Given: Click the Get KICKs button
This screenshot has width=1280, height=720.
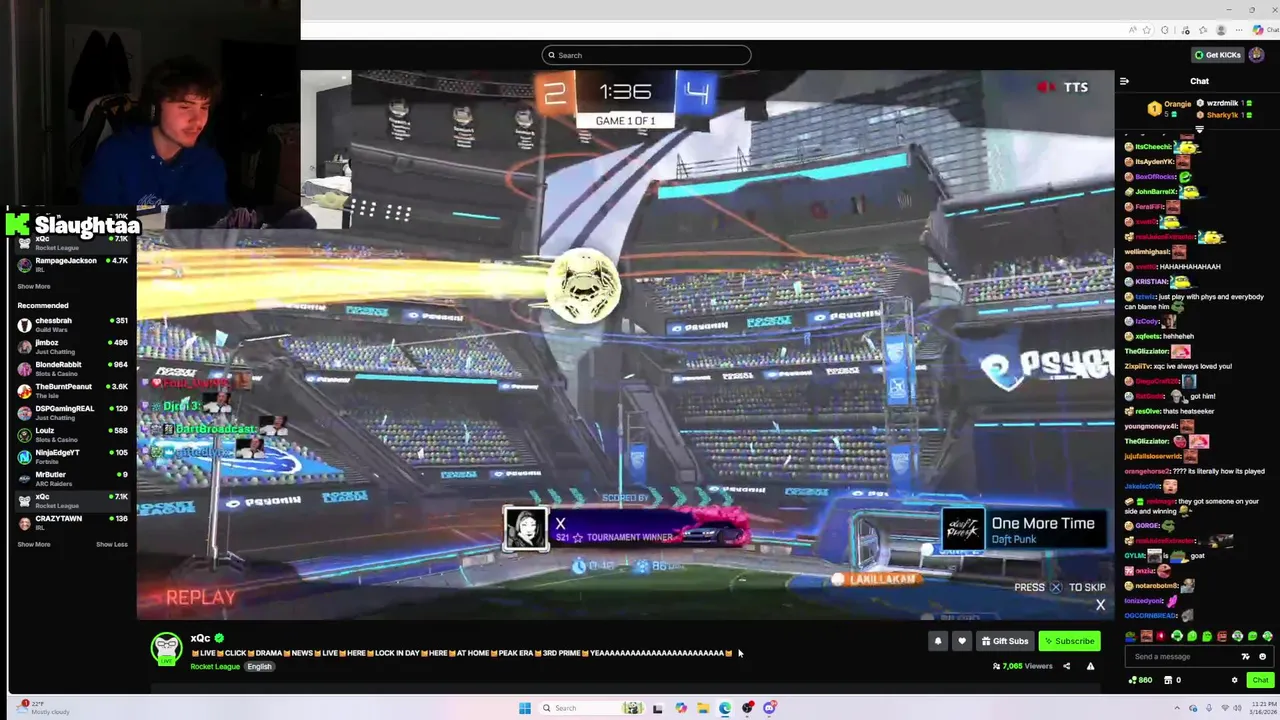Looking at the screenshot, I should tap(1218, 55).
